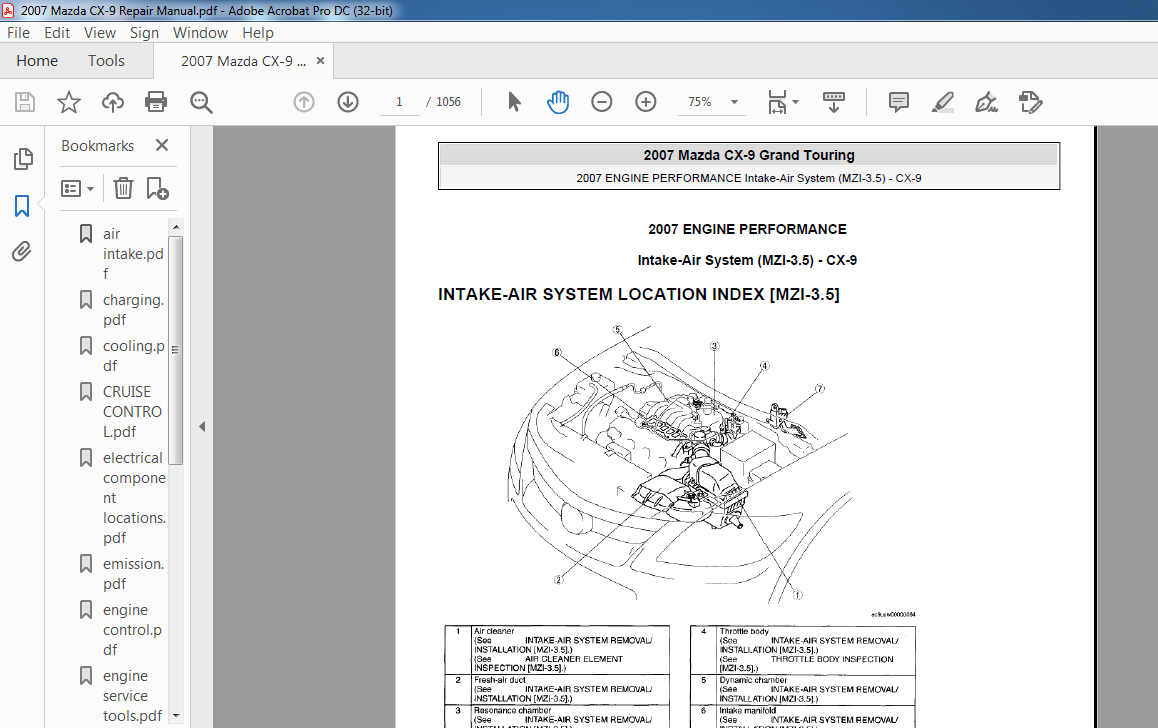Click the engine bay diagram image
Viewport: 1158px width, 728px height.
coord(681,463)
